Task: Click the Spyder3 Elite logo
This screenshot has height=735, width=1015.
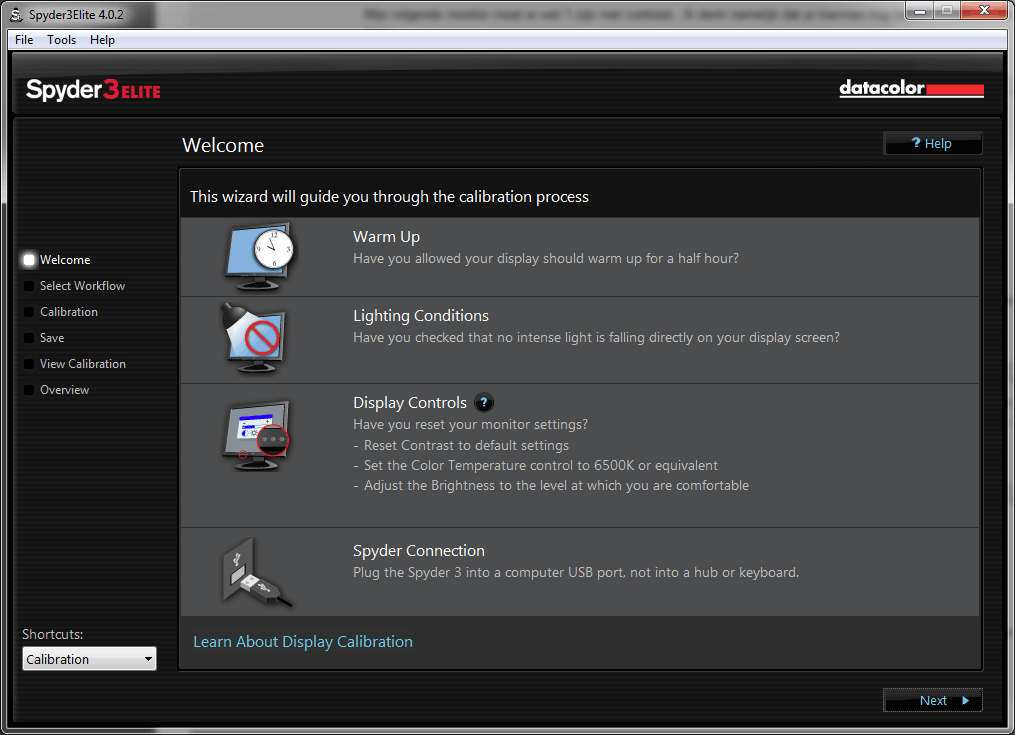Action: tap(93, 89)
